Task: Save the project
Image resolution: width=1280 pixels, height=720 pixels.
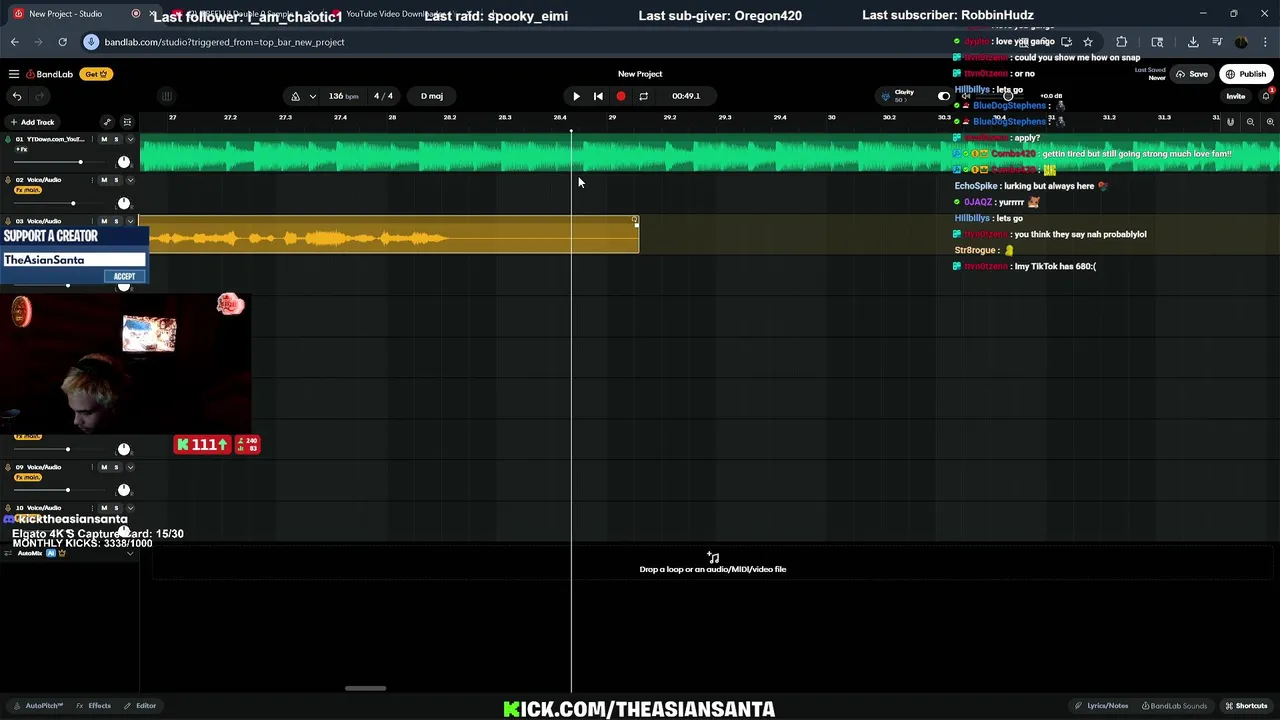Action: tap(1192, 74)
